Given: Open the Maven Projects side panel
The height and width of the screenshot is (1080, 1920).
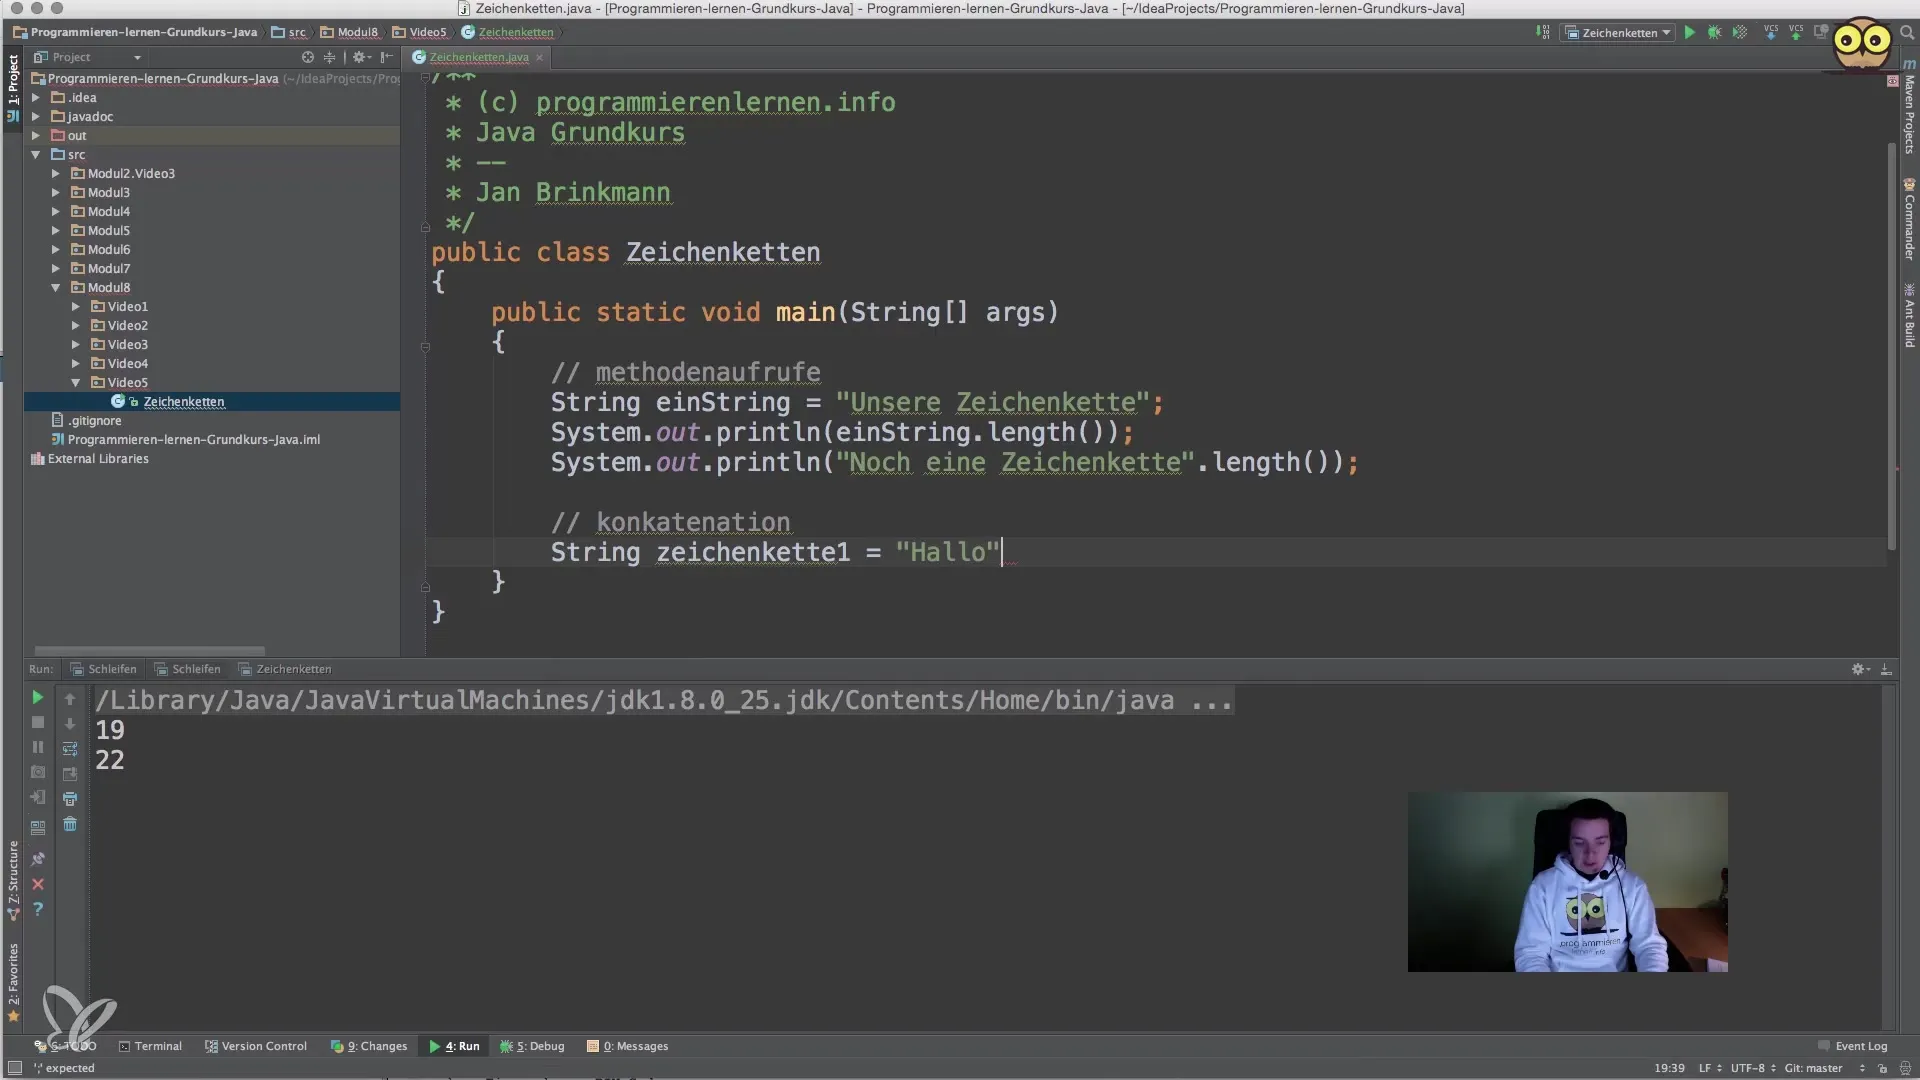Looking at the screenshot, I should pos(1909,108).
